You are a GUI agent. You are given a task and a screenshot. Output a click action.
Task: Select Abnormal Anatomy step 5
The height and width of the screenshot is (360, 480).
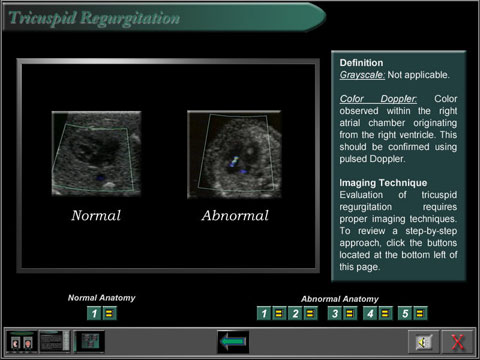point(405,313)
